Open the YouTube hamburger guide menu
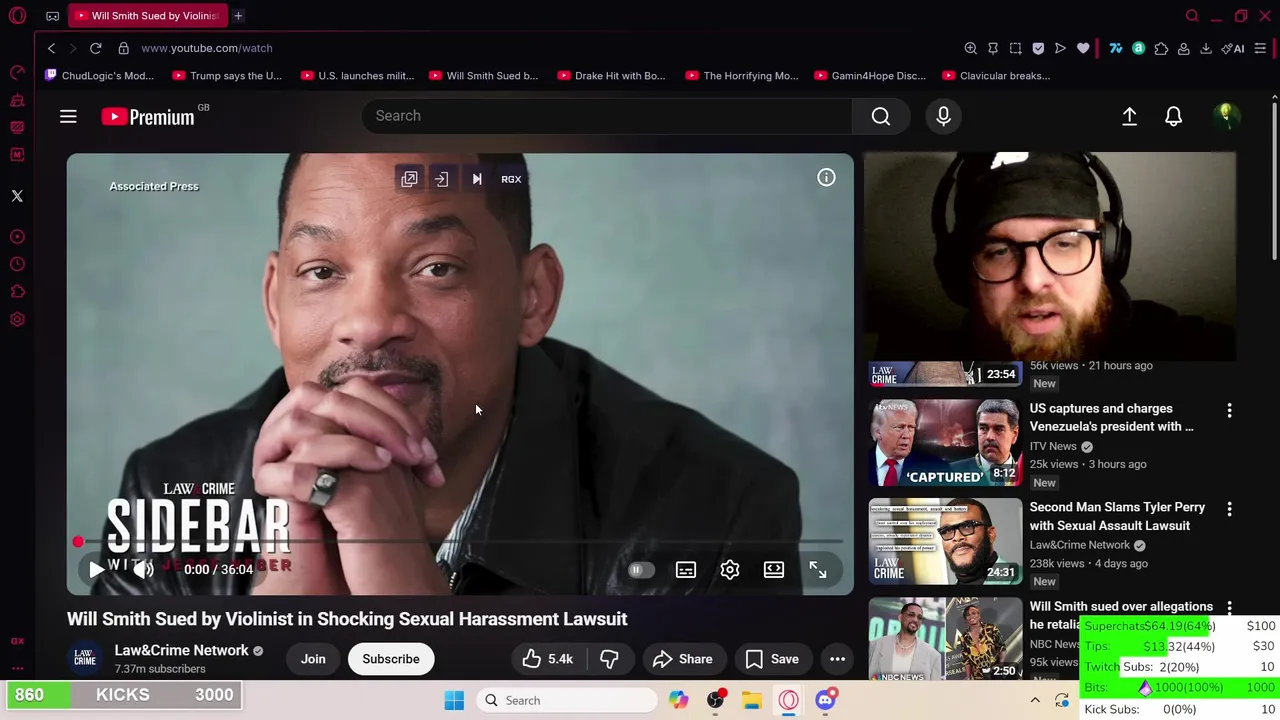The image size is (1280, 720). (x=68, y=117)
